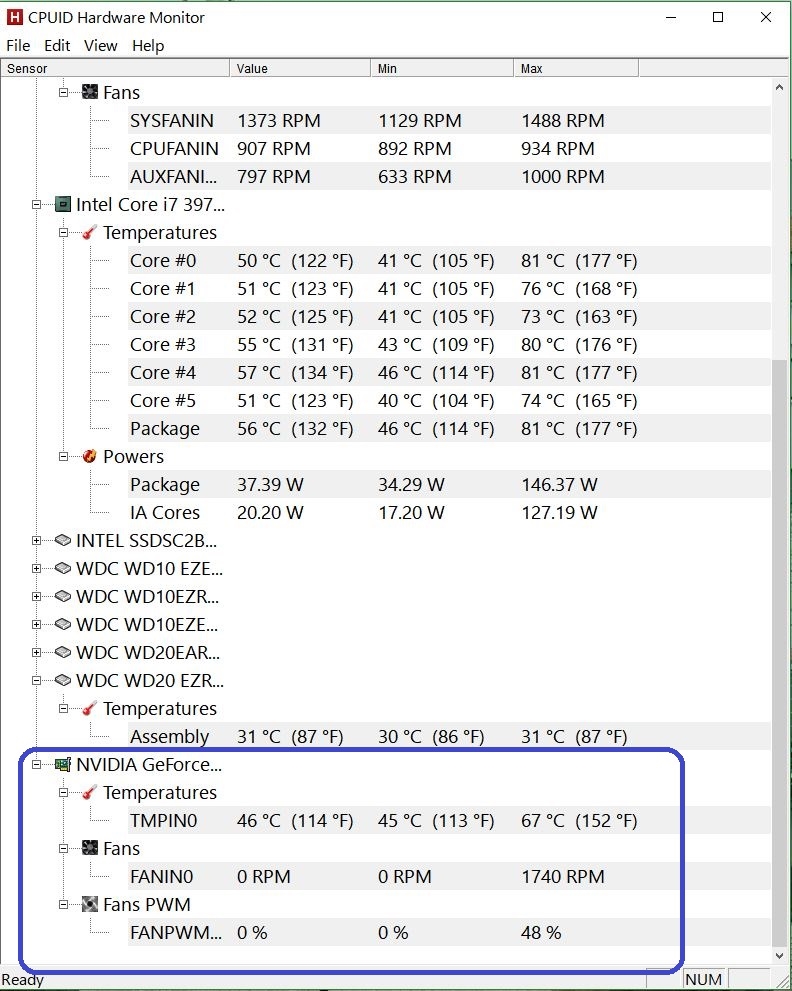Click the NVIDIA GeForce graphics card icon
The image size is (792, 991).
pos(63,765)
